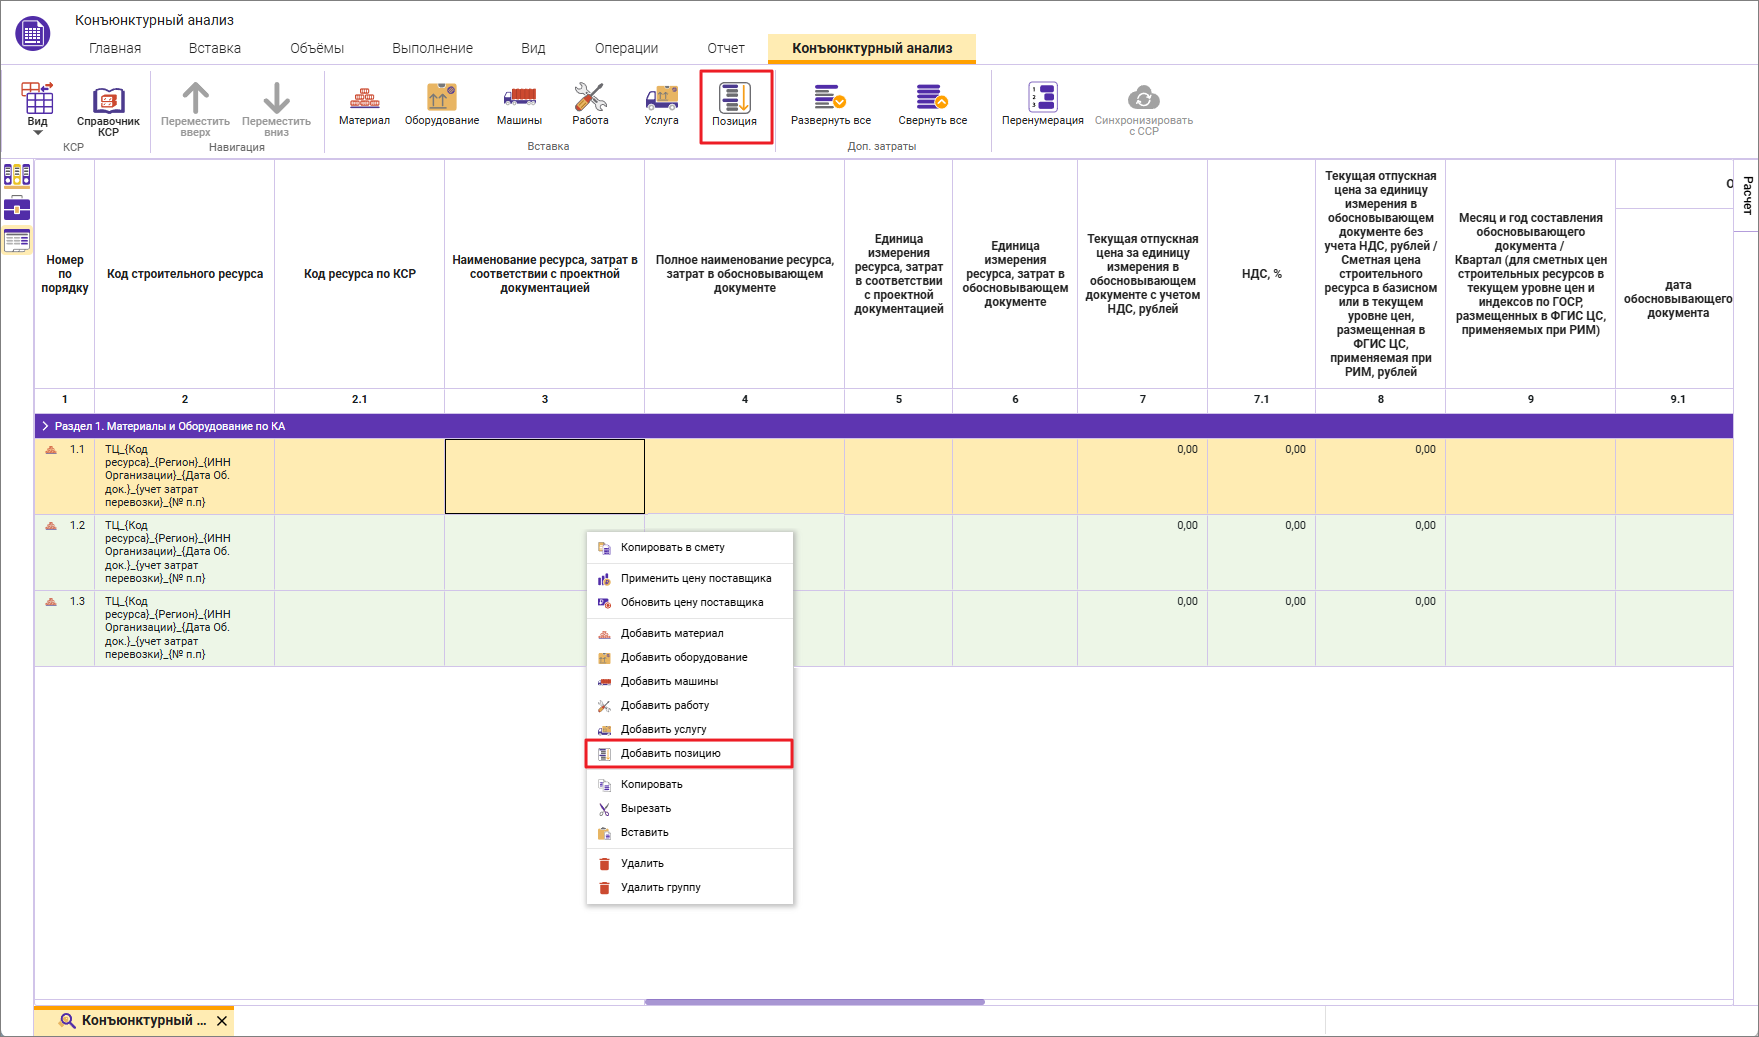The height and width of the screenshot is (1037, 1759).
Task: Click the Оборудование insert icon
Action: pyautogui.click(x=442, y=105)
